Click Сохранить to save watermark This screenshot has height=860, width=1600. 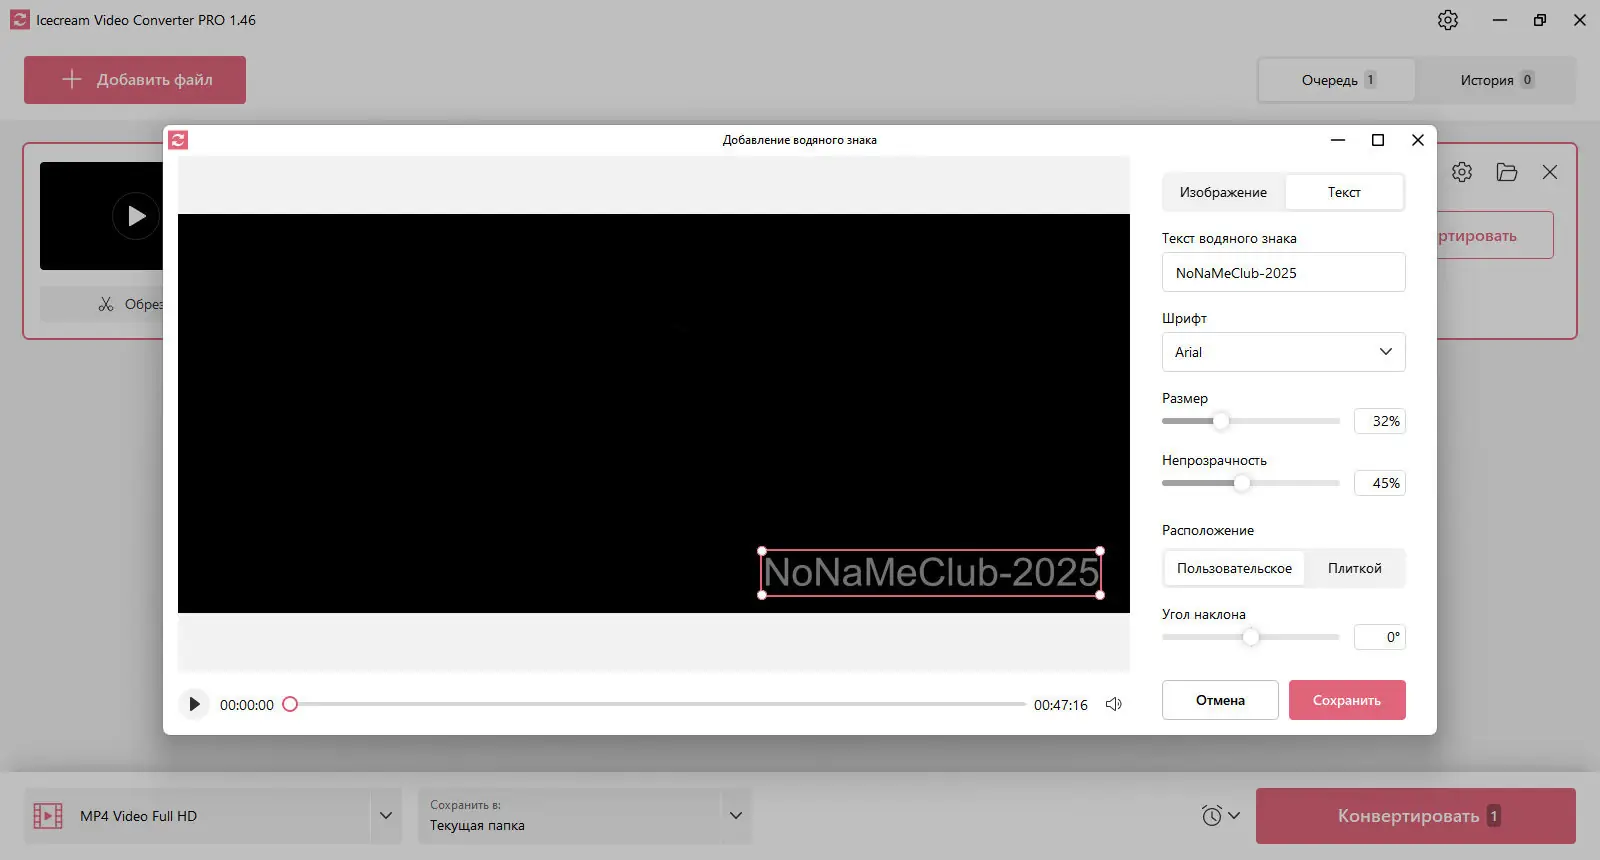pyautogui.click(x=1347, y=700)
